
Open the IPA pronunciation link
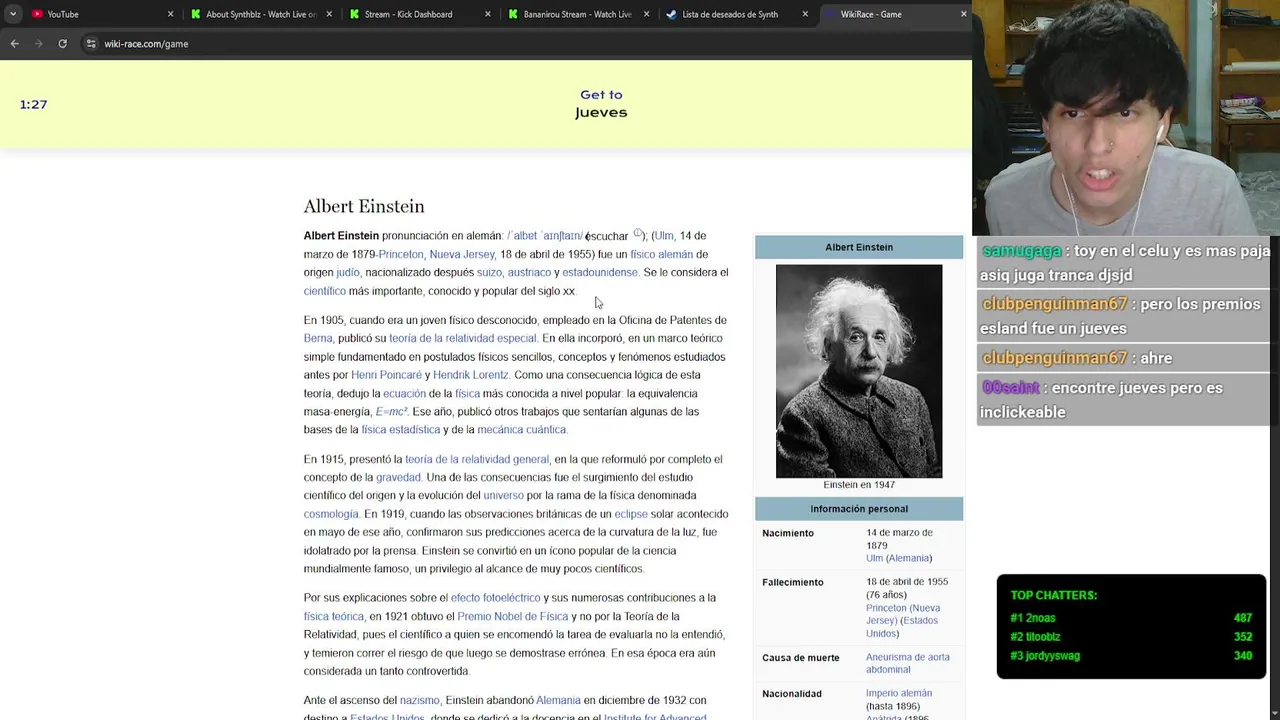coord(546,236)
